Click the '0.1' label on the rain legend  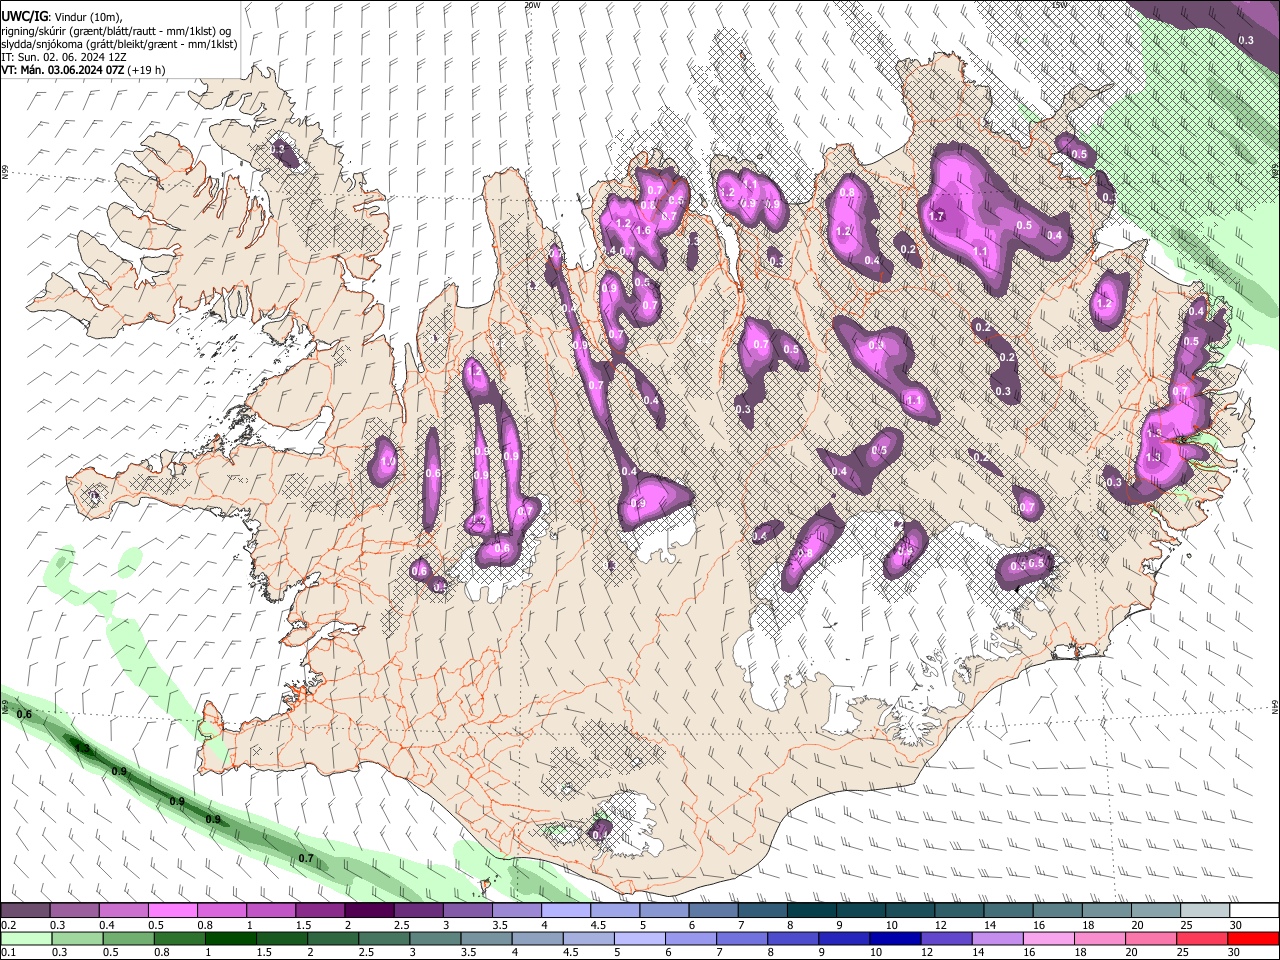point(9,952)
